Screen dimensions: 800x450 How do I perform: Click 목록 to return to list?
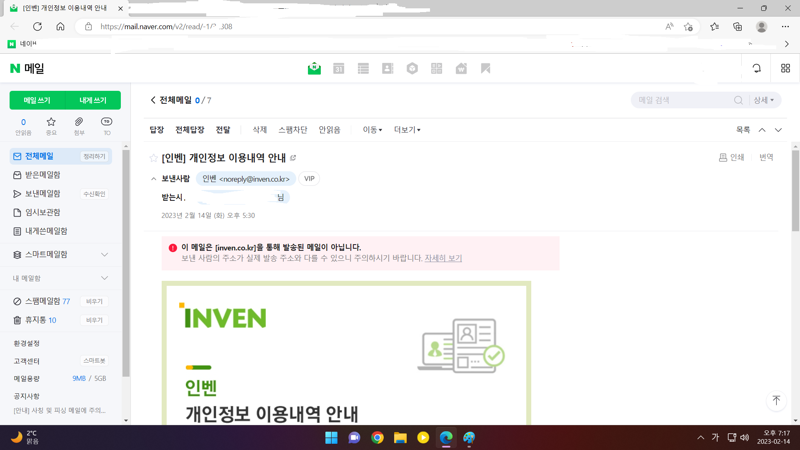(743, 130)
